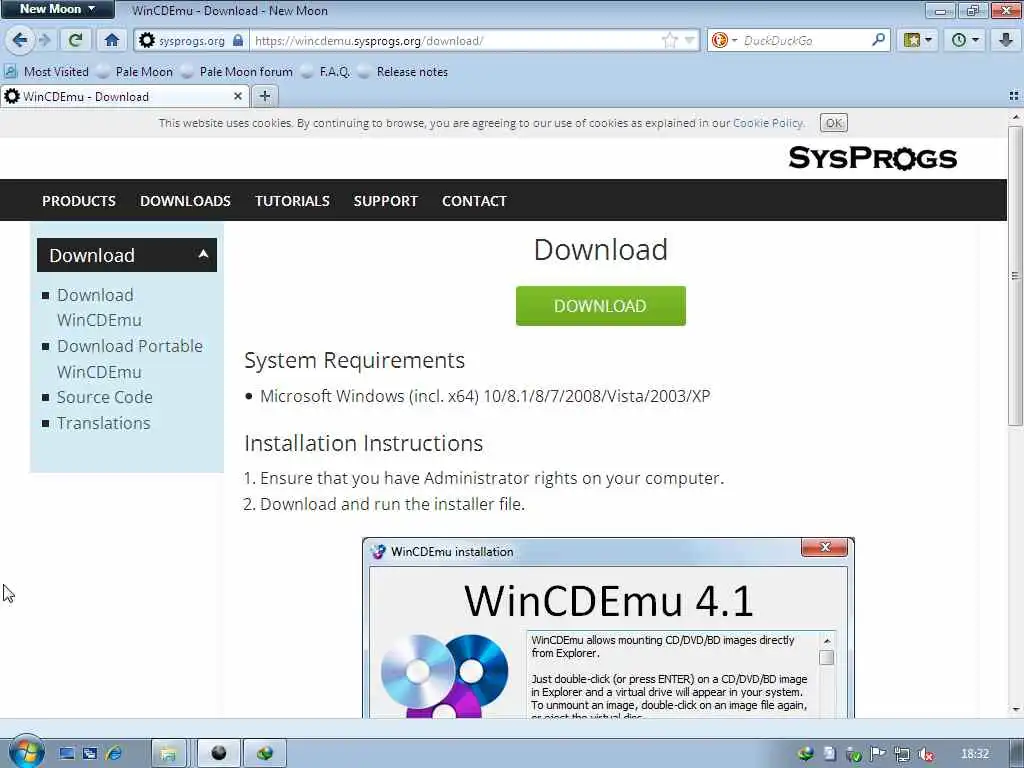The width and height of the screenshot is (1024, 768).
Task: Open the bookmarks toolbar button menu
Action: pos(918,40)
